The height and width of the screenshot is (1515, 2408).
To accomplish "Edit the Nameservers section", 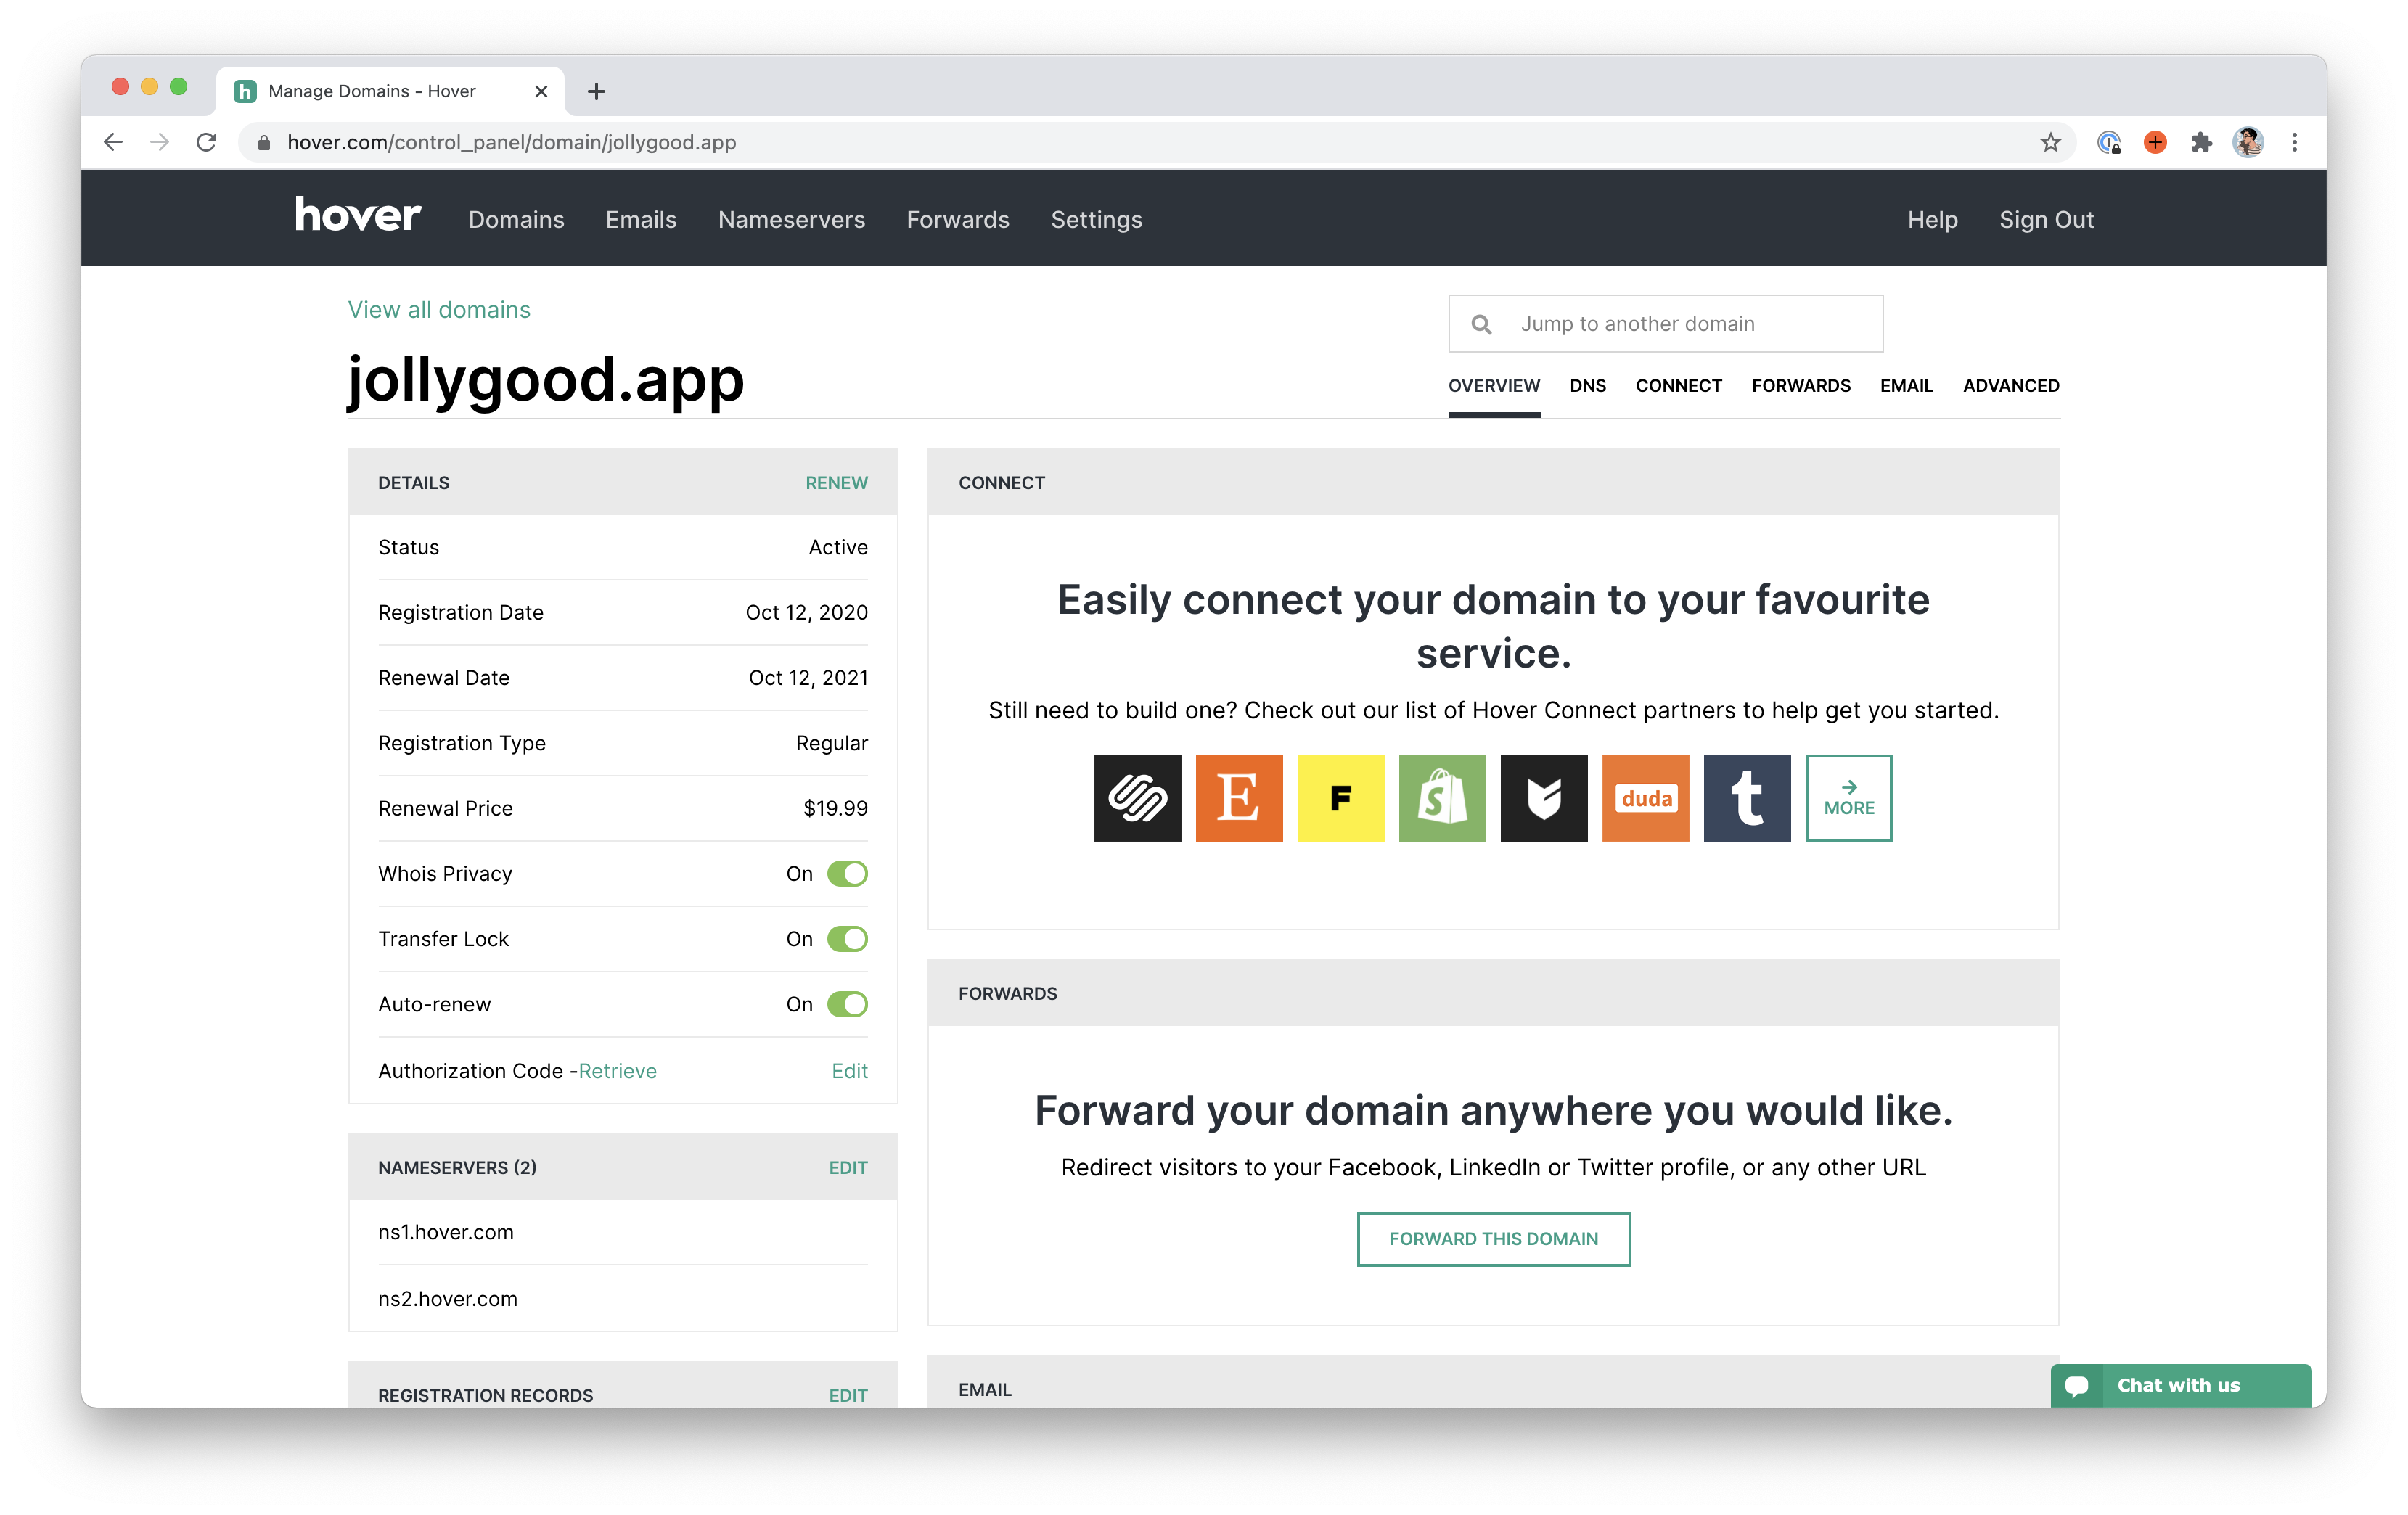I will tap(848, 1167).
